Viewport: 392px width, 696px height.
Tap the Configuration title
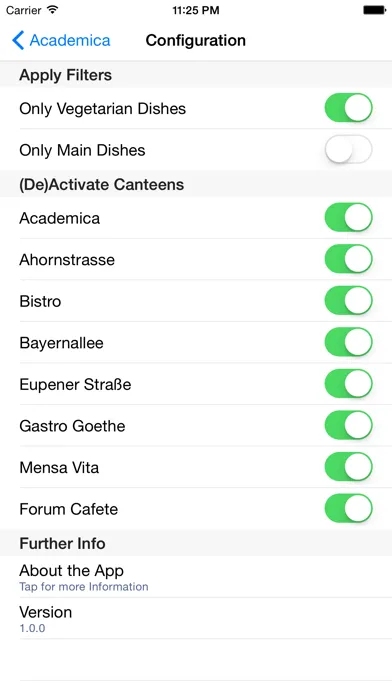(196, 40)
